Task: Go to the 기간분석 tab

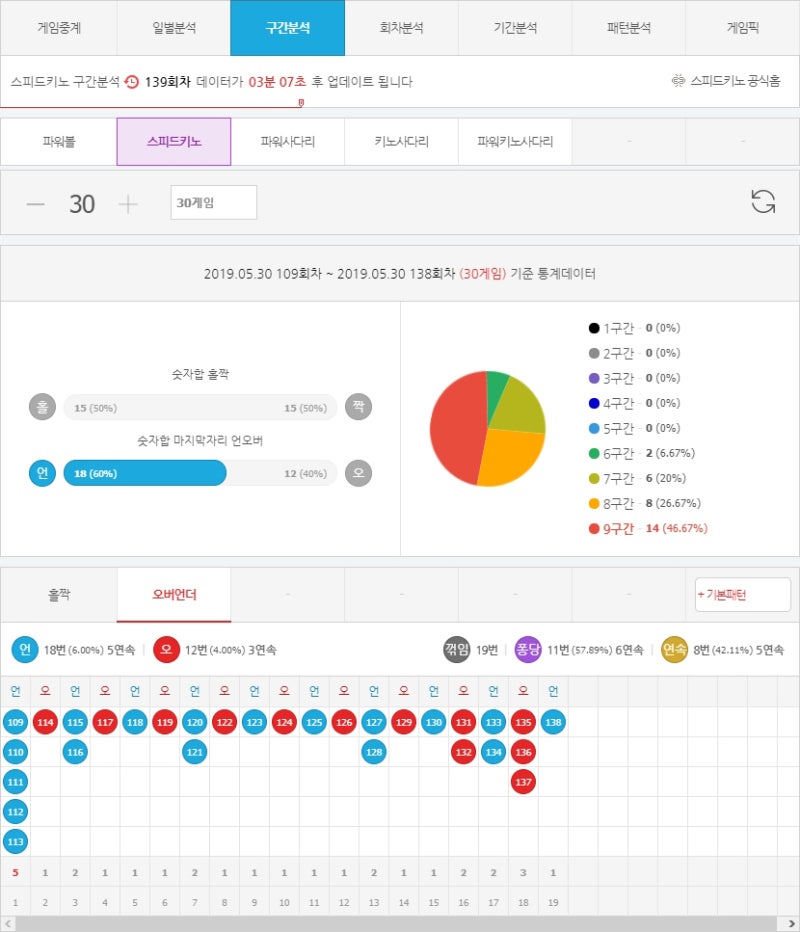Action: coord(515,28)
